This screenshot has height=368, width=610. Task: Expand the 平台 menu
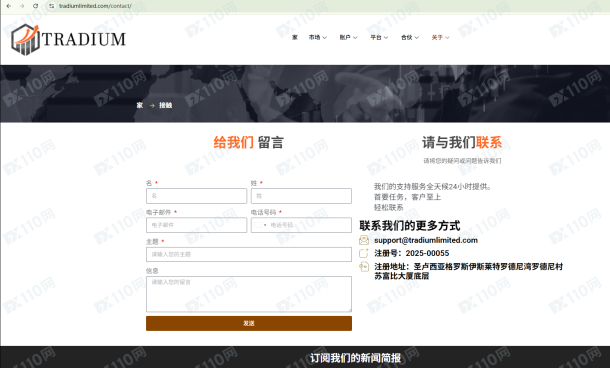tap(379, 37)
